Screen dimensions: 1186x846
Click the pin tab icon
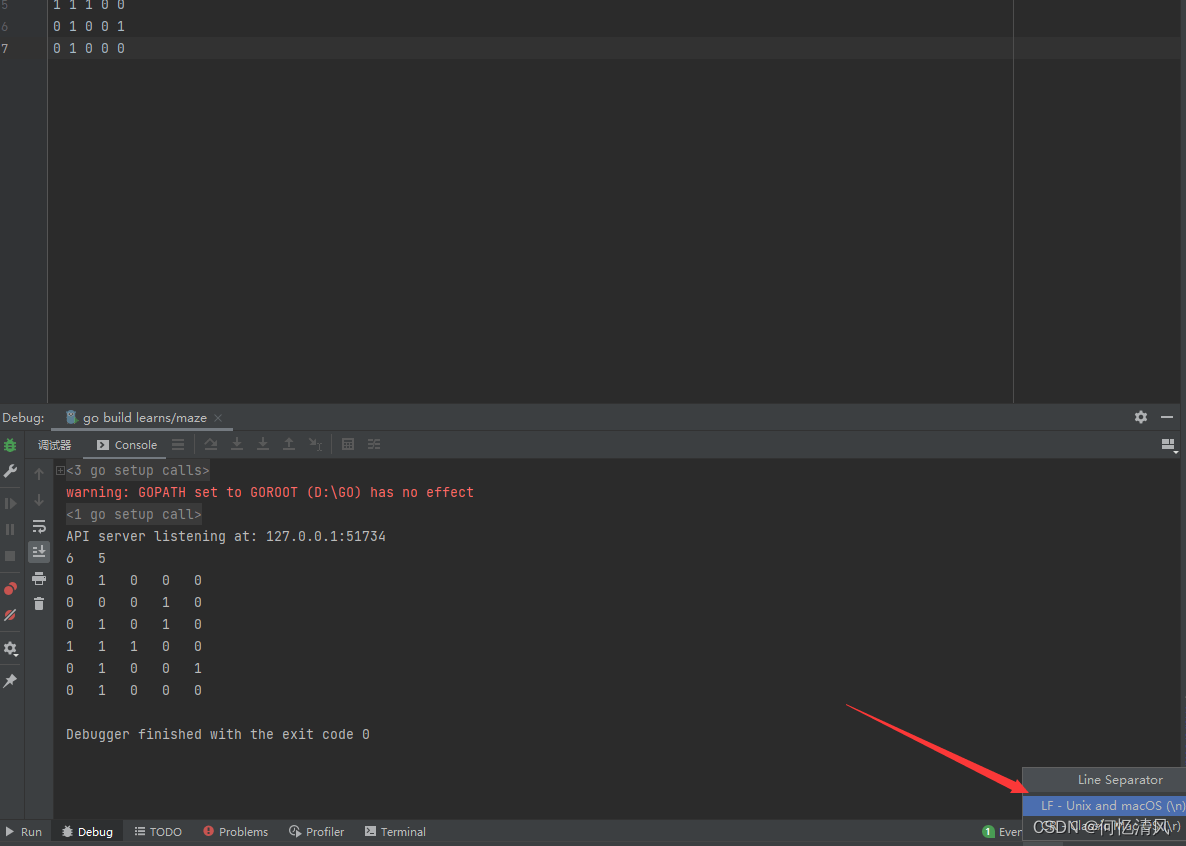pos(11,680)
